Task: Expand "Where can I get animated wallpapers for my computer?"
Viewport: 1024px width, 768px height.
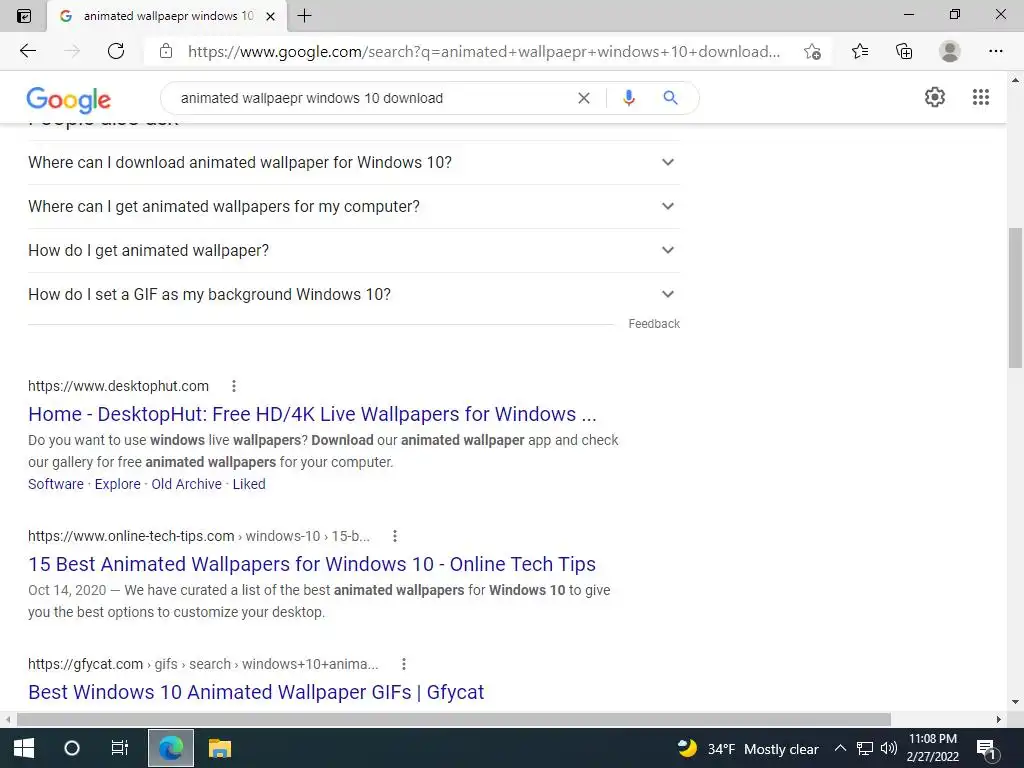Action: pyautogui.click(x=353, y=206)
